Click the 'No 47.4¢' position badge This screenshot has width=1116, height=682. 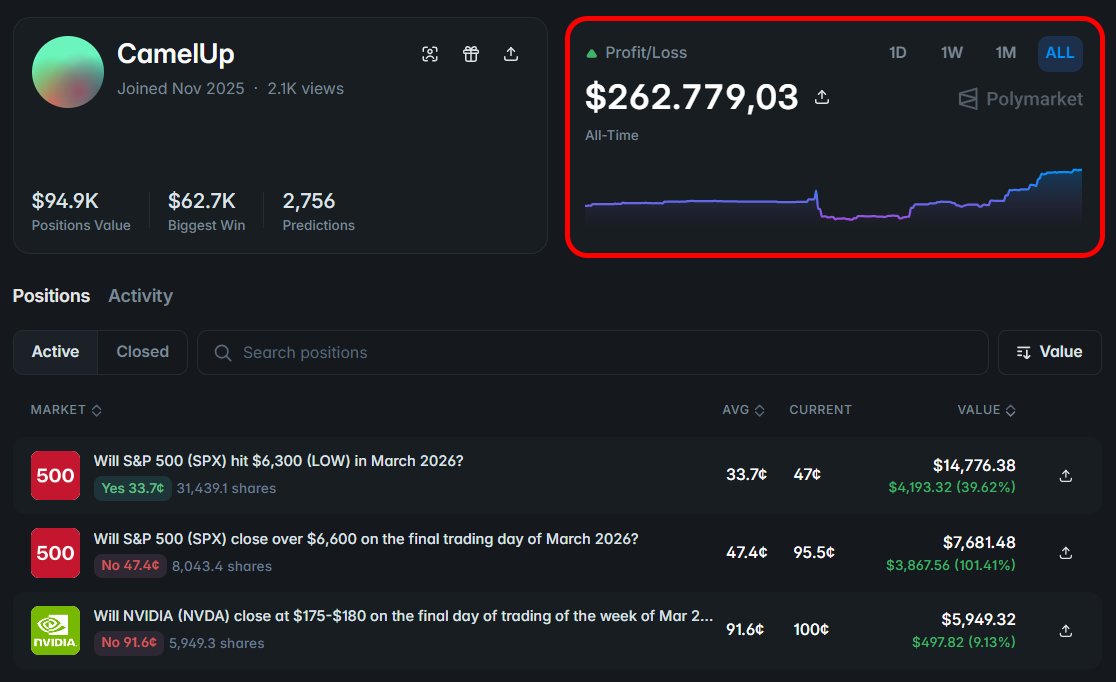pos(130,565)
